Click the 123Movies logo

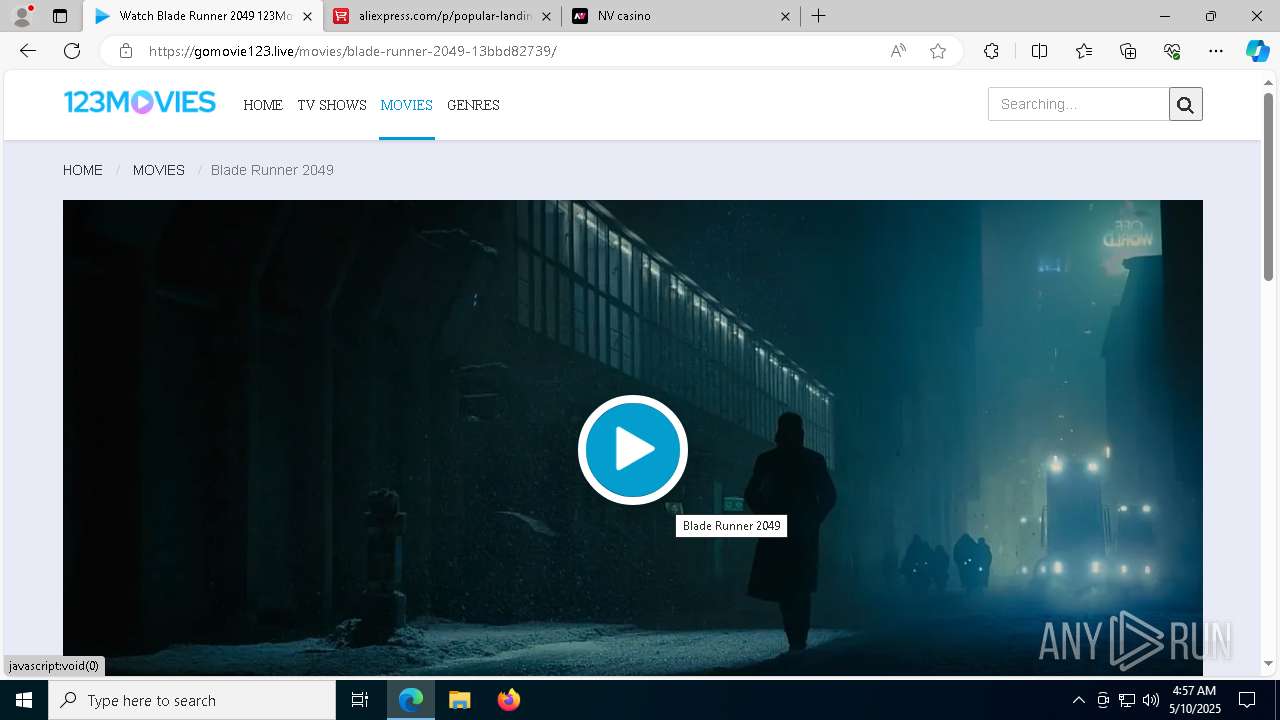(140, 102)
